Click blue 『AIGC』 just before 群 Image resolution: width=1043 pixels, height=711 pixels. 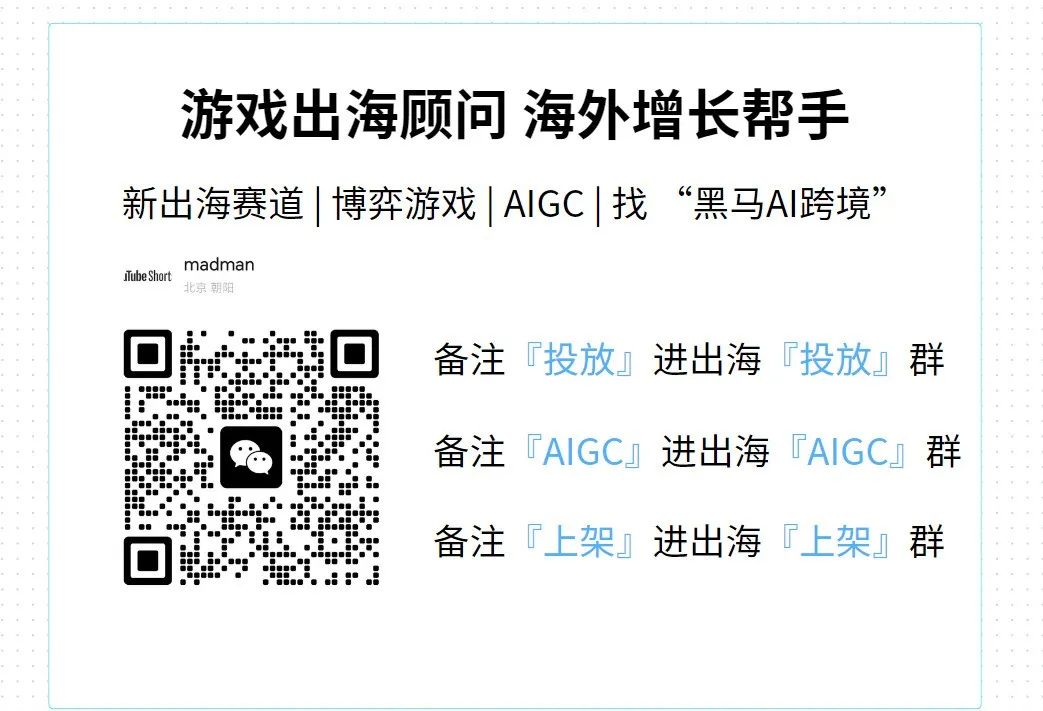847,452
